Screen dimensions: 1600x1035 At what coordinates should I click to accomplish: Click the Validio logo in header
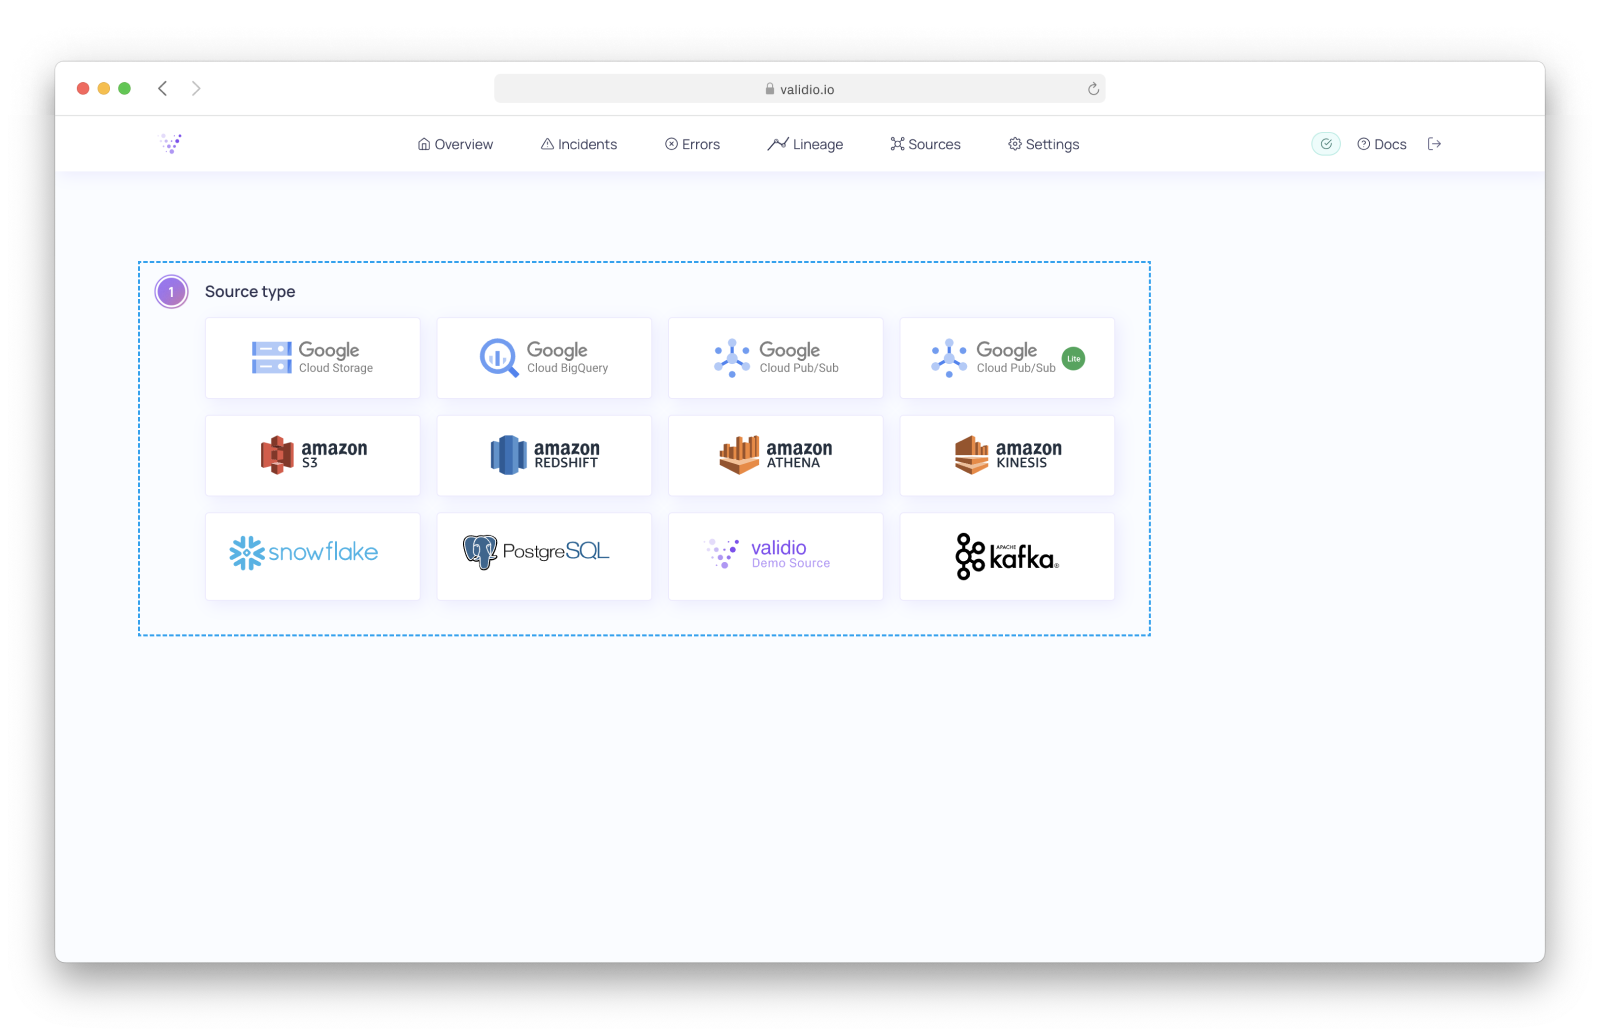coord(171,144)
